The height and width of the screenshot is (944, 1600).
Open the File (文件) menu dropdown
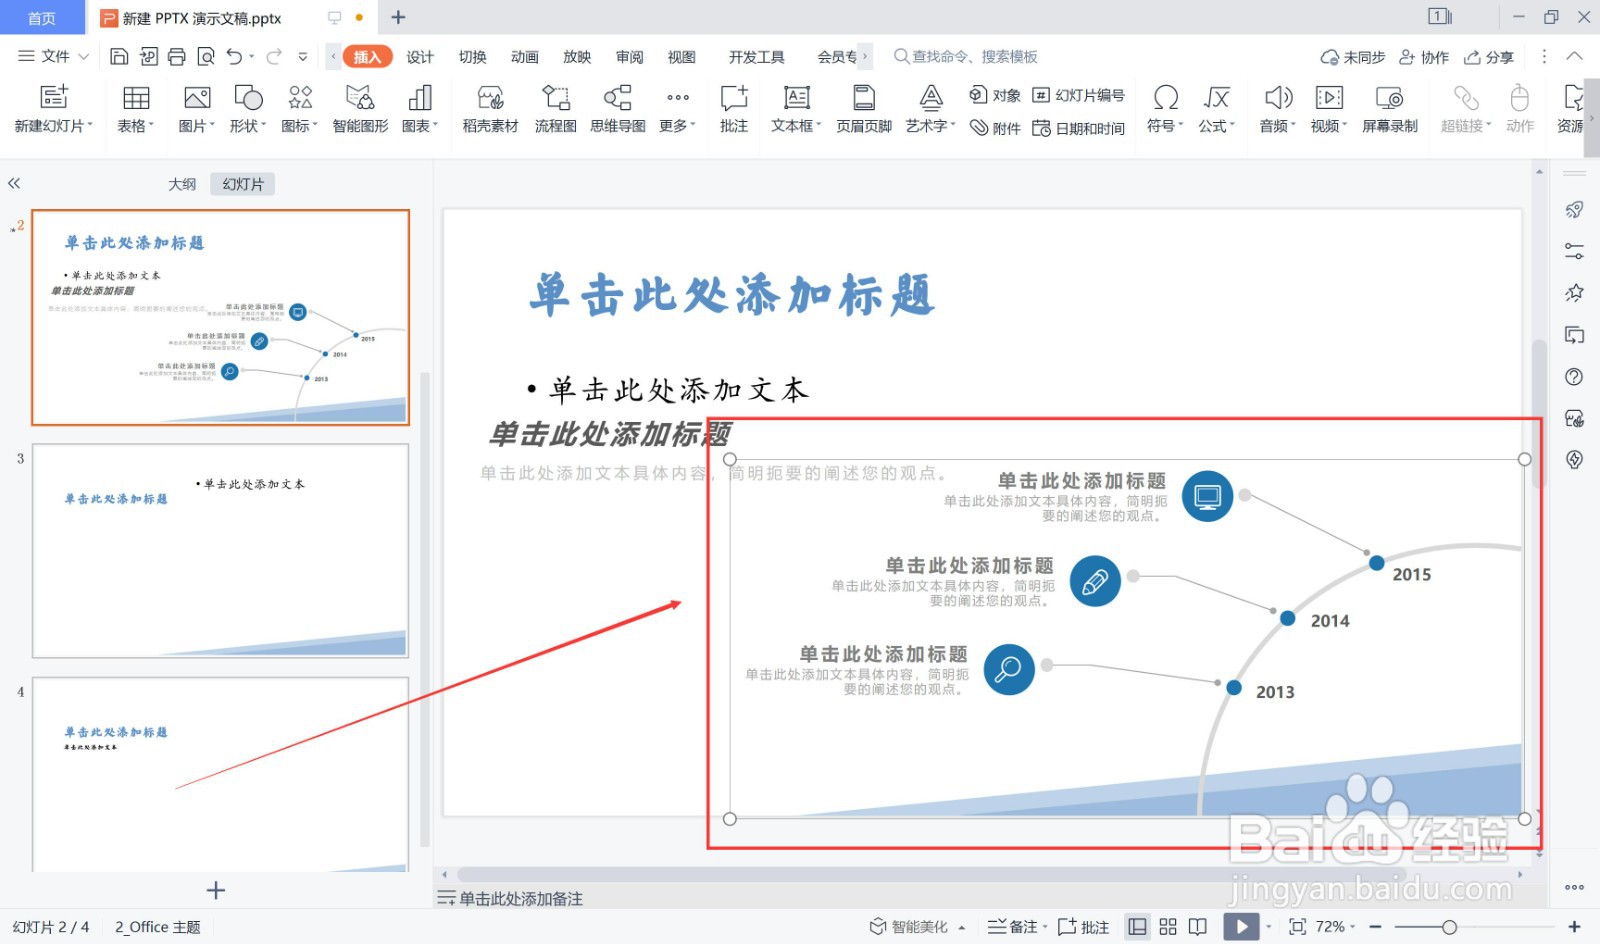54,56
